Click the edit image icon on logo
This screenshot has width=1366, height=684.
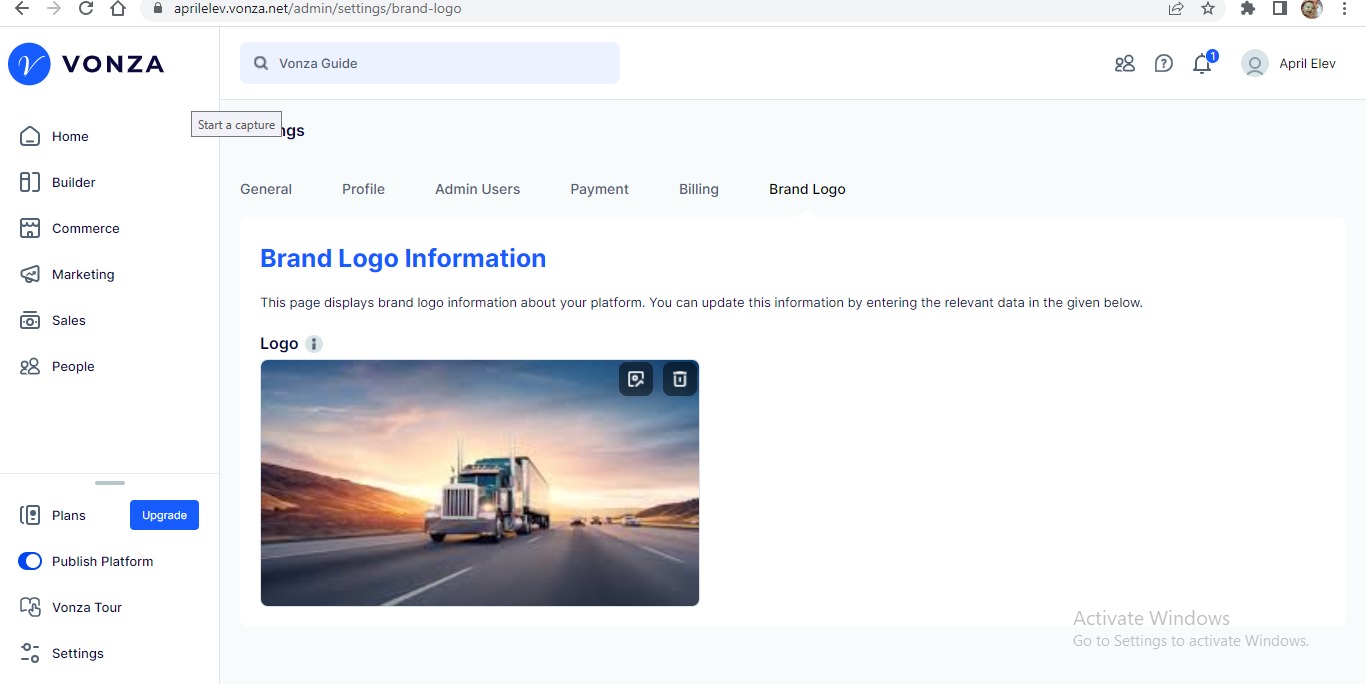point(636,379)
